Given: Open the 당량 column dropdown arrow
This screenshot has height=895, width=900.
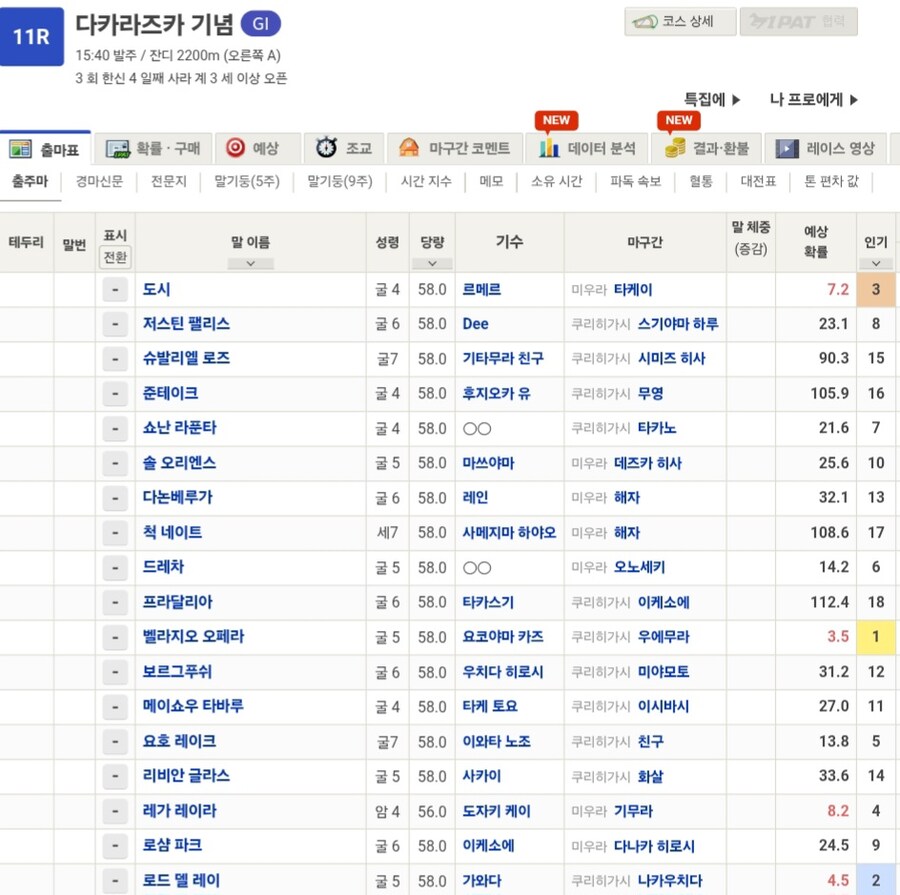Looking at the screenshot, I should [432, 262].
